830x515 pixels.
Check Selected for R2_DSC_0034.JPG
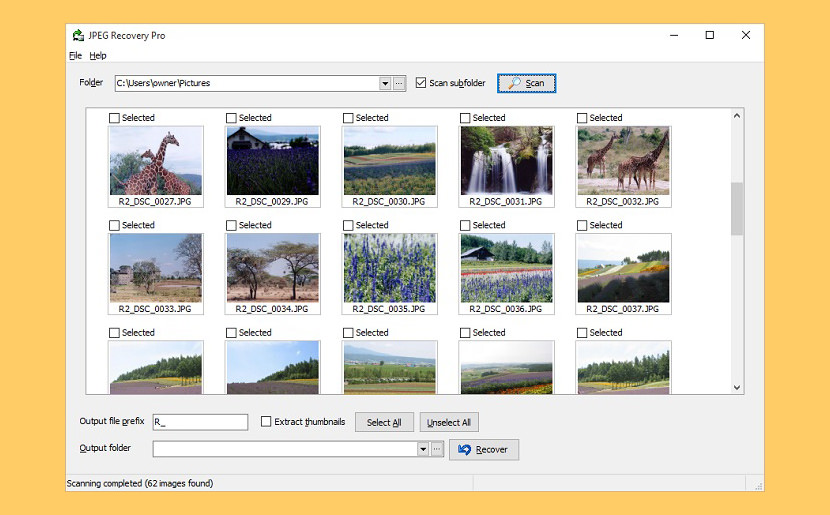(231, 225)
